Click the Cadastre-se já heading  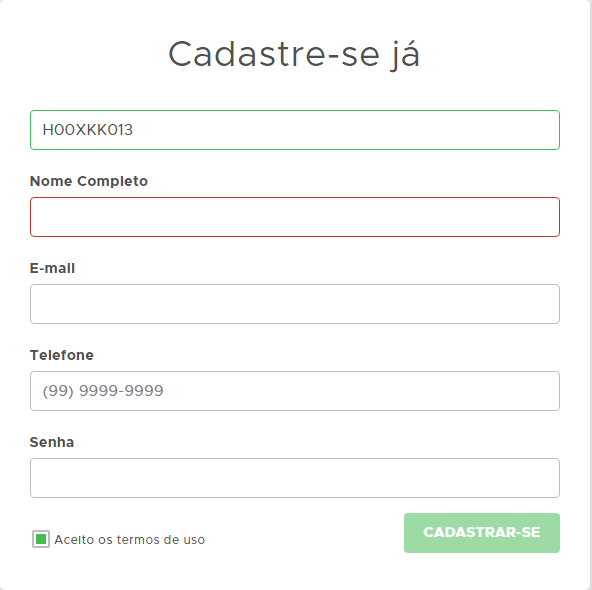click(294, 54)
